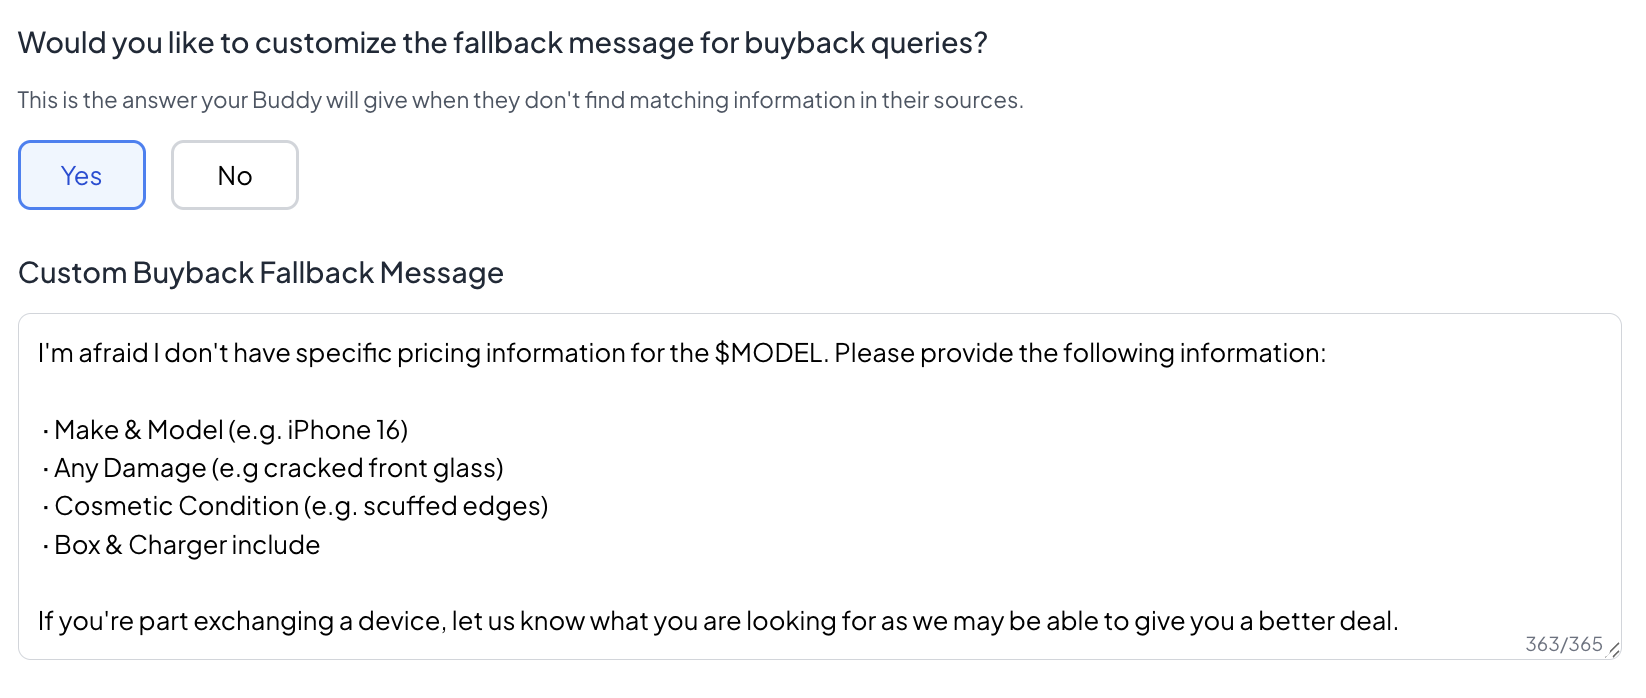Click the Custom Buyback Fallback Message heading
1646x698 pixels.
261,272
